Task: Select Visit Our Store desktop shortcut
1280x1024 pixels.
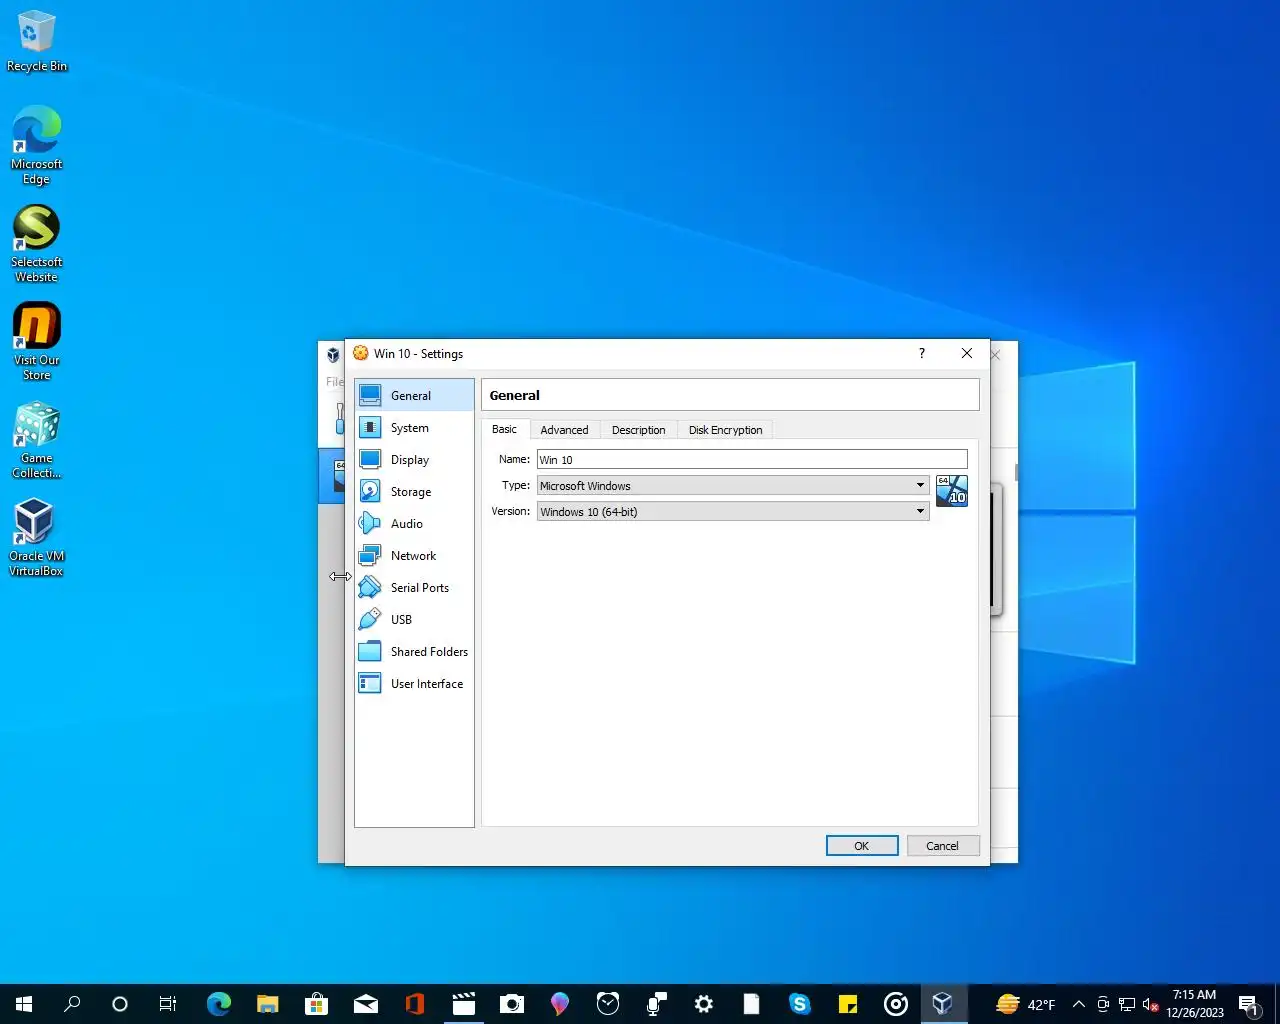Action: [37, 342]
